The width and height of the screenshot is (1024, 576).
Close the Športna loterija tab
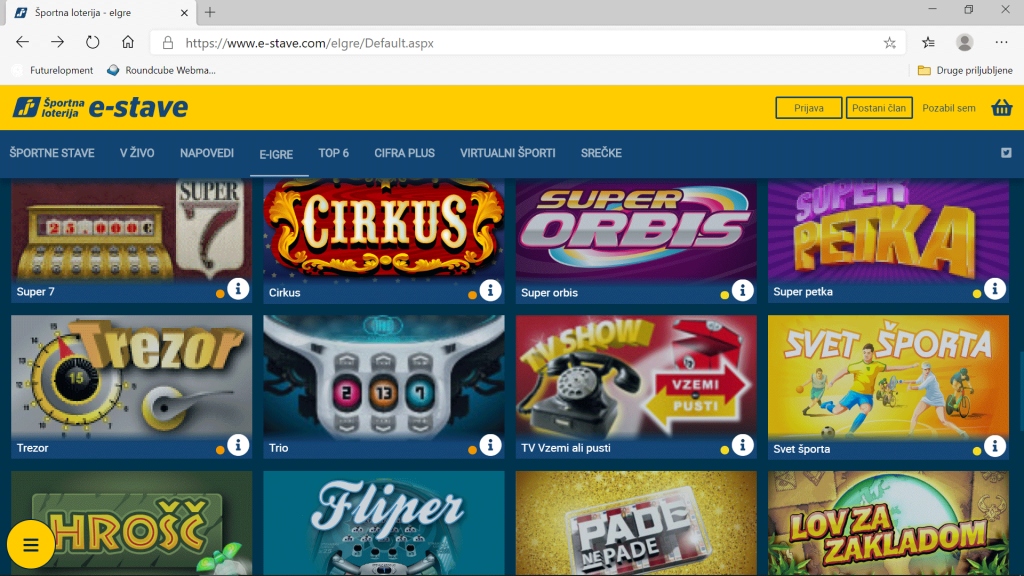(184, 12)
